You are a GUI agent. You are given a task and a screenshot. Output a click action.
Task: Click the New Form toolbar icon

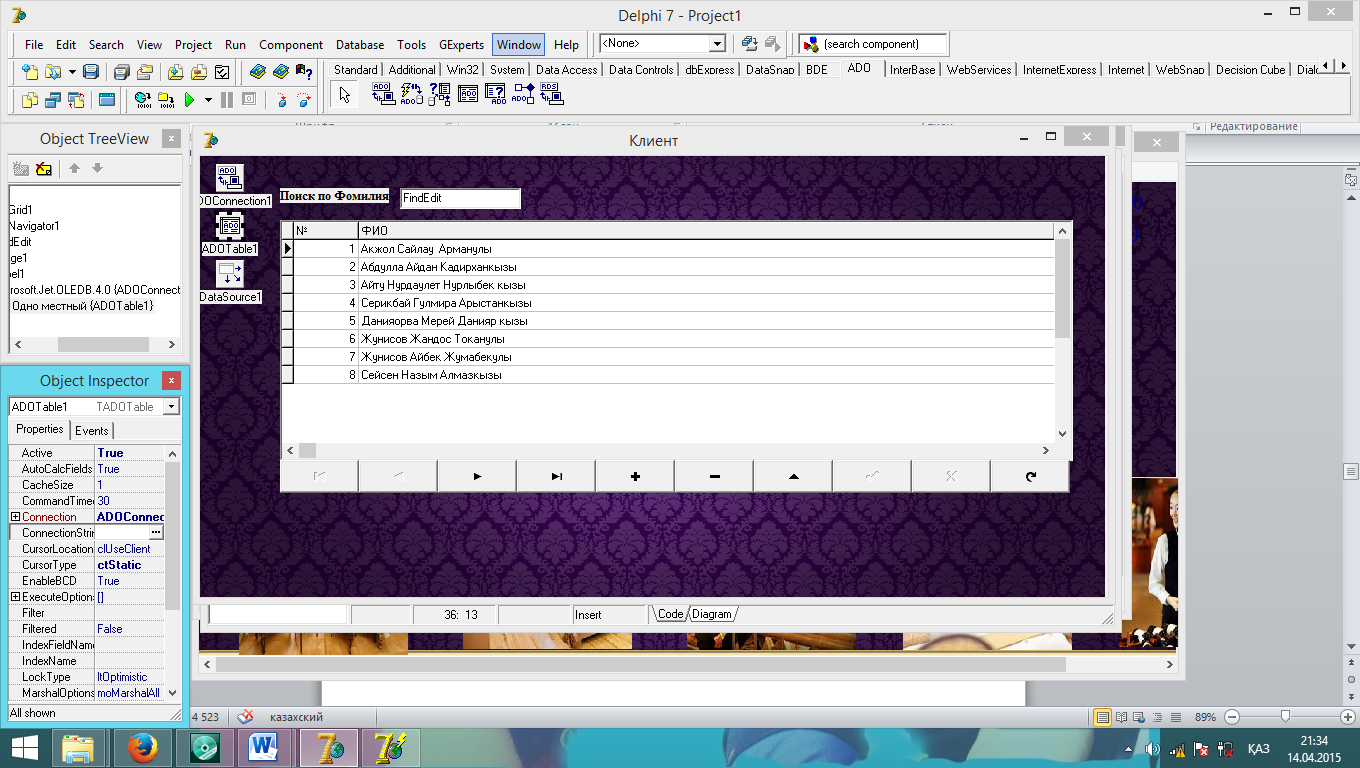point(106,99)
